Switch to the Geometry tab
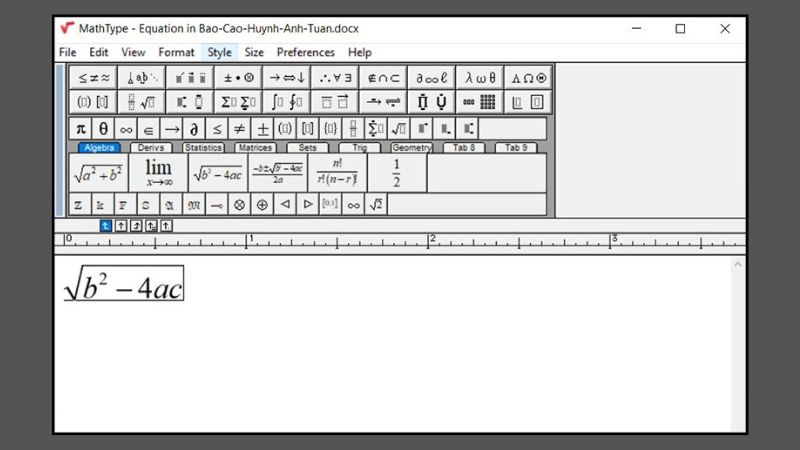This screenshot has width=800, height=450. point(411,148)
